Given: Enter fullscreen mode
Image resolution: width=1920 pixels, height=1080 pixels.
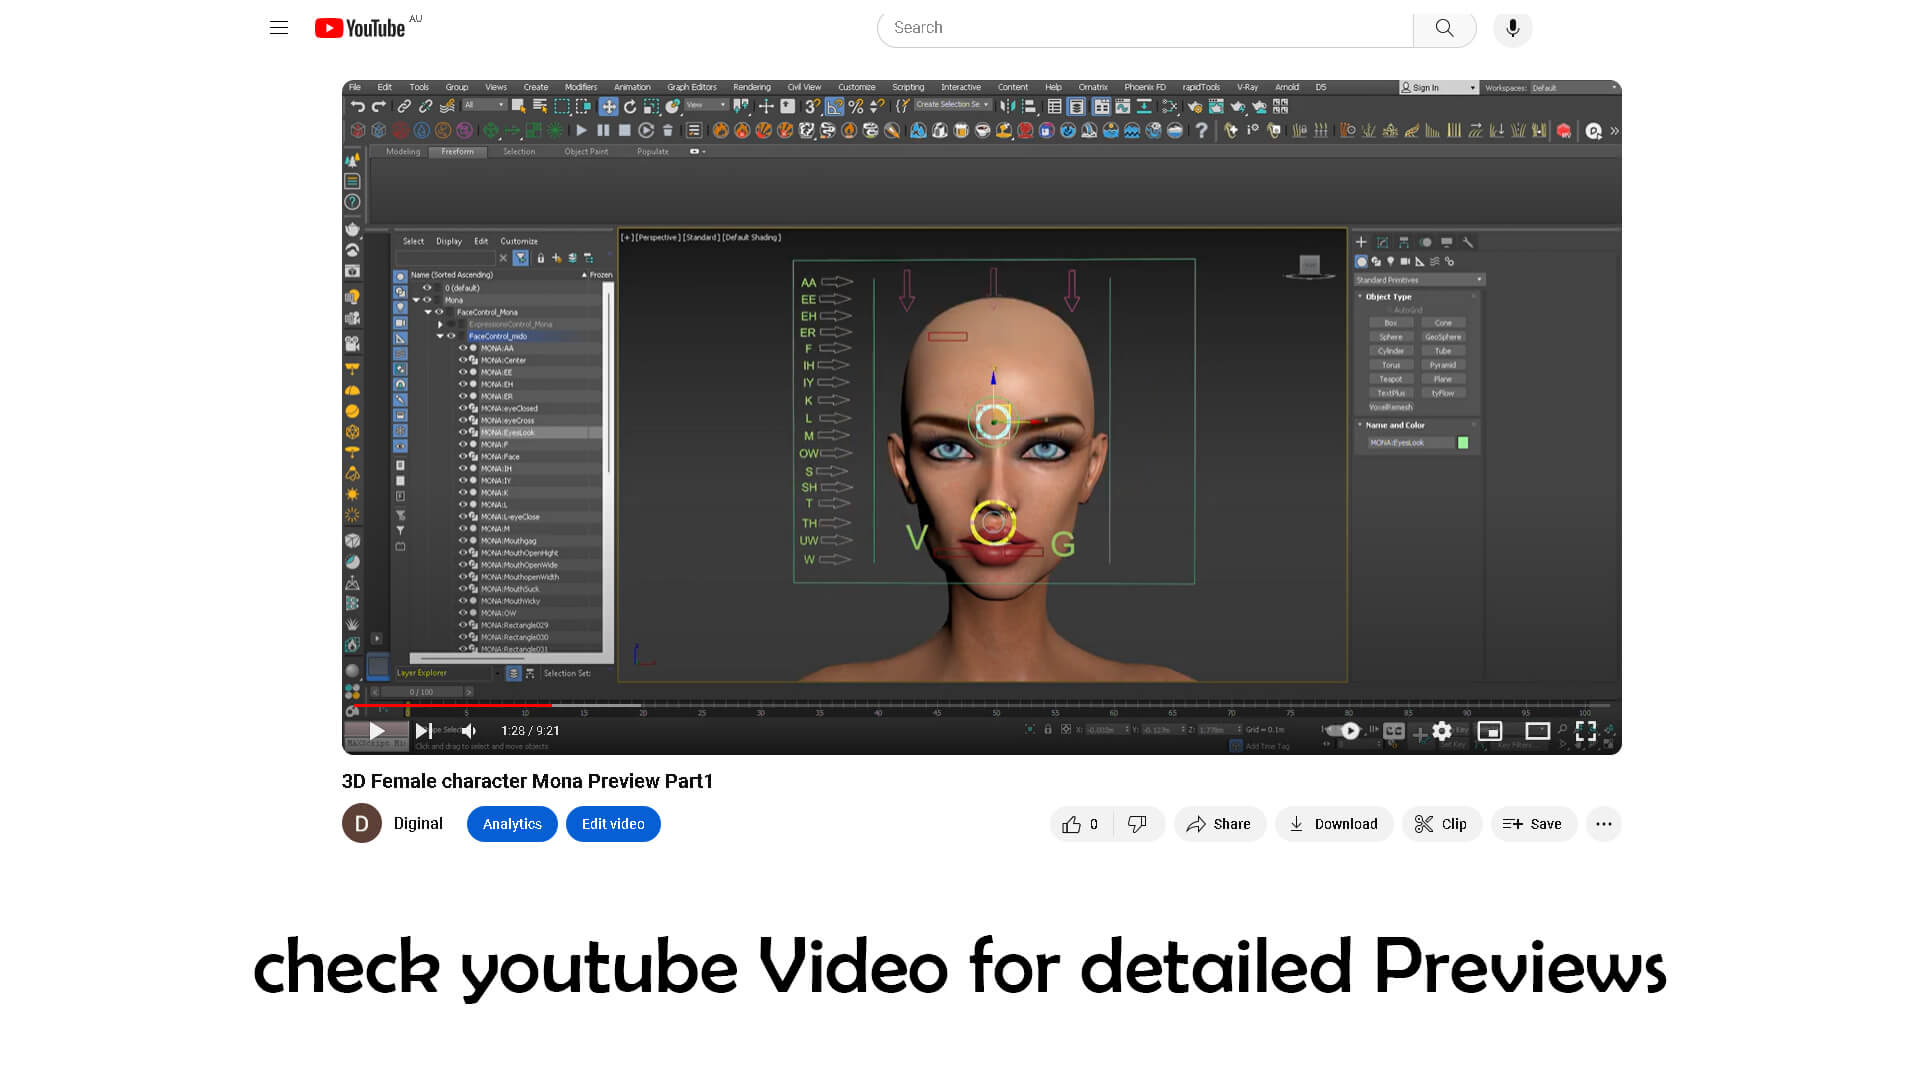Looking at the screenshot, I should click(x=1586, y=731).
